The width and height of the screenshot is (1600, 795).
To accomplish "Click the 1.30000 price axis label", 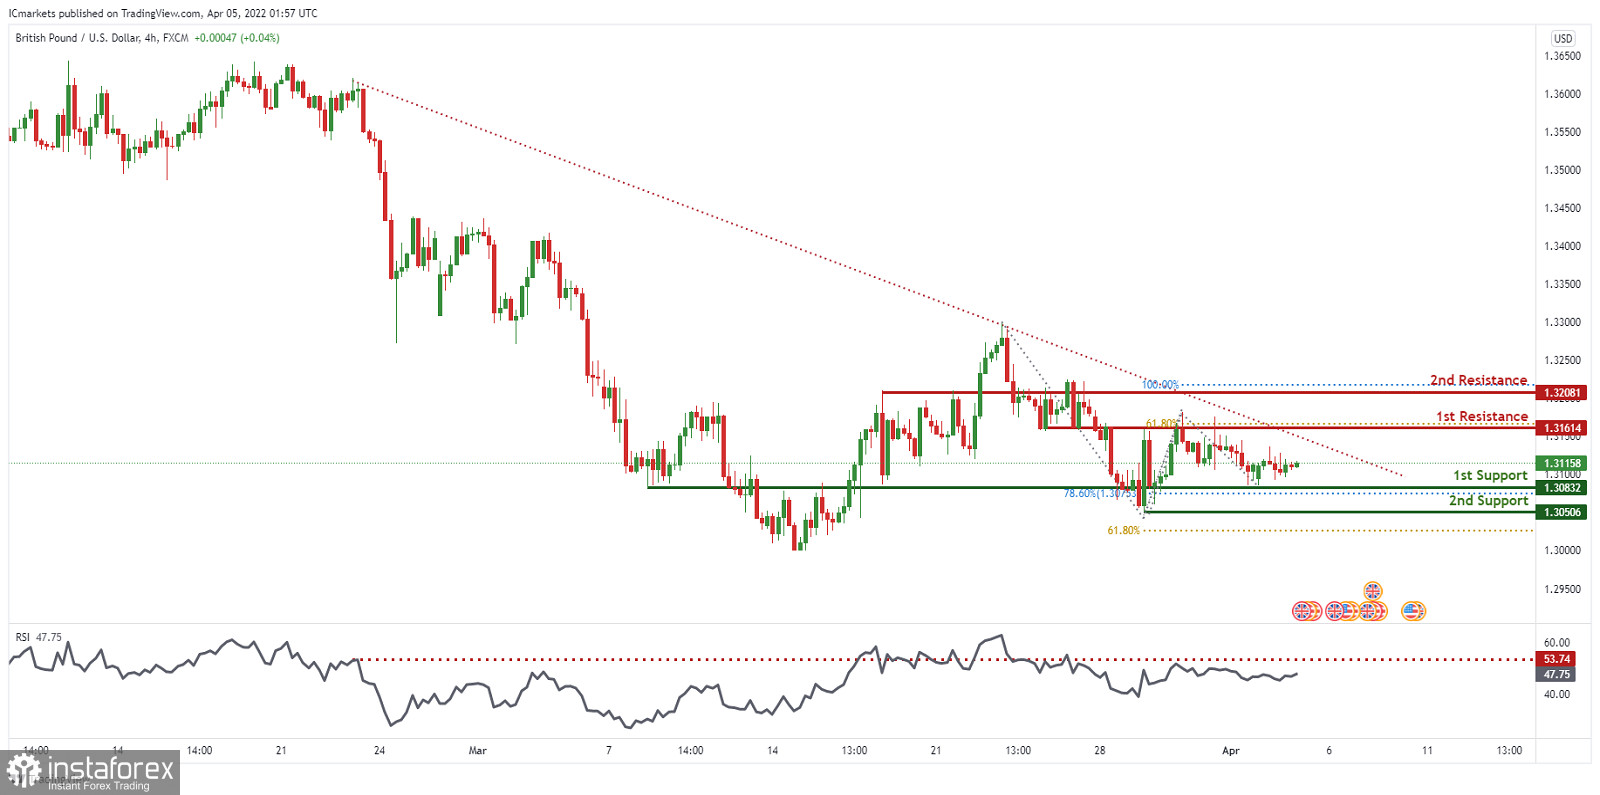I will pyautogui.click(x=1562, y=550).
